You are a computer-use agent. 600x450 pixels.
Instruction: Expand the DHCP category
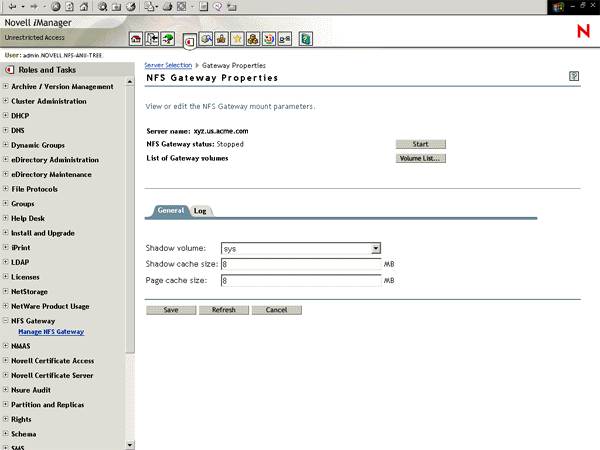pos(5,115)
